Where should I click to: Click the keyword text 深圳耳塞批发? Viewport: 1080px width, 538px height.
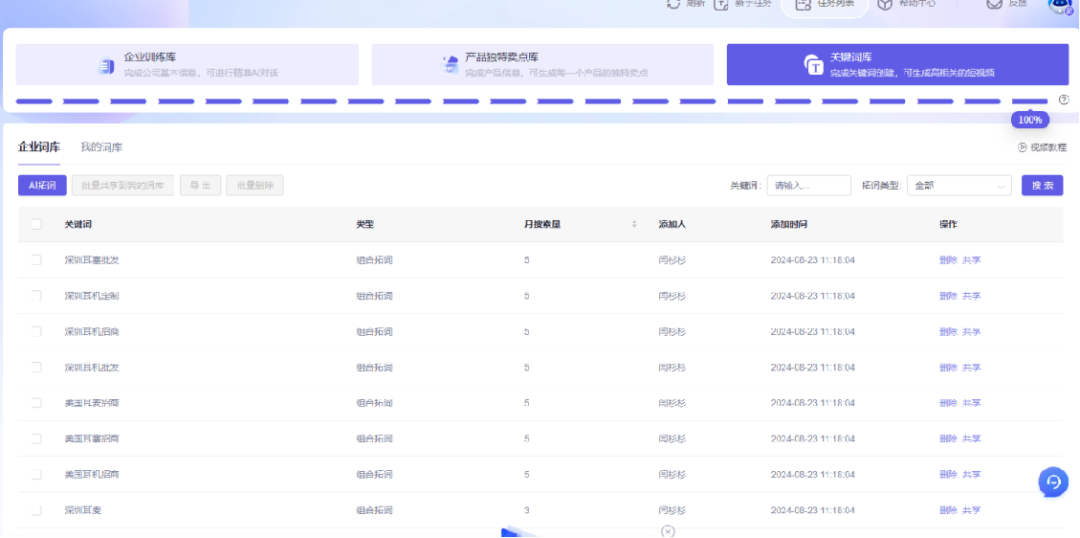pos(92,260)
